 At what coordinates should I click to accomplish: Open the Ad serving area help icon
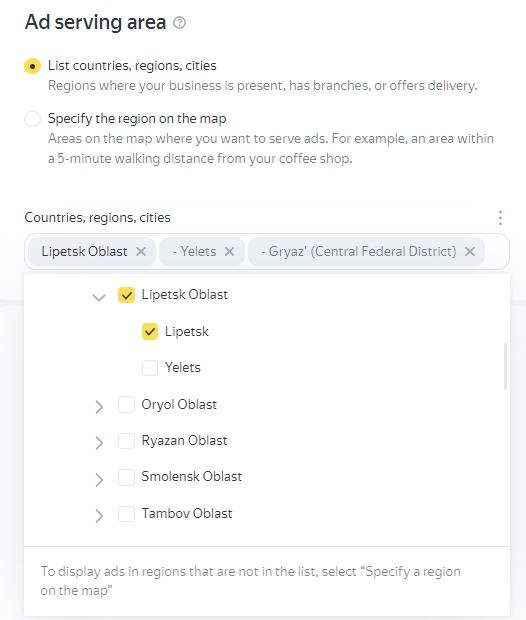[x=180, y=23]
